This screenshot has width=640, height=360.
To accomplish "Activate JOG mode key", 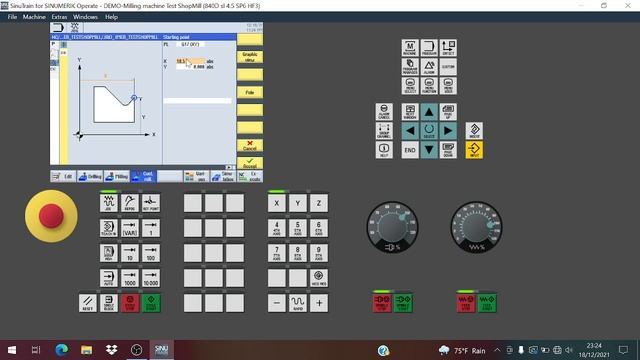I will coord(109,203).
